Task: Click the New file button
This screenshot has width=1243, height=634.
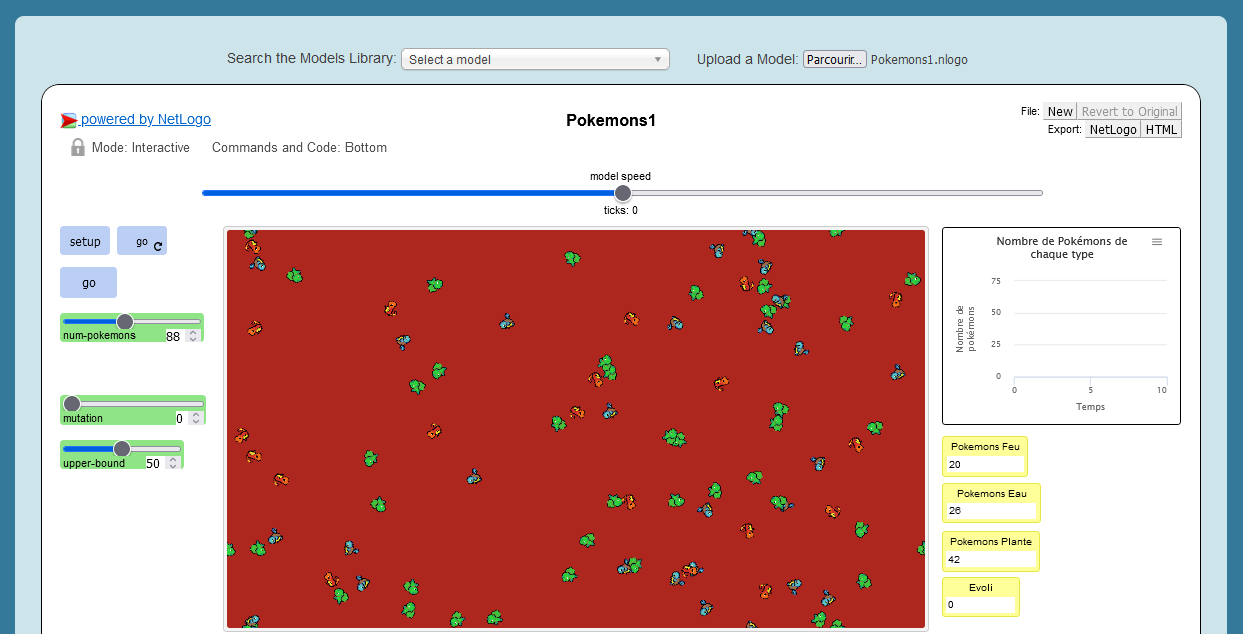Action: point(1060,111)
